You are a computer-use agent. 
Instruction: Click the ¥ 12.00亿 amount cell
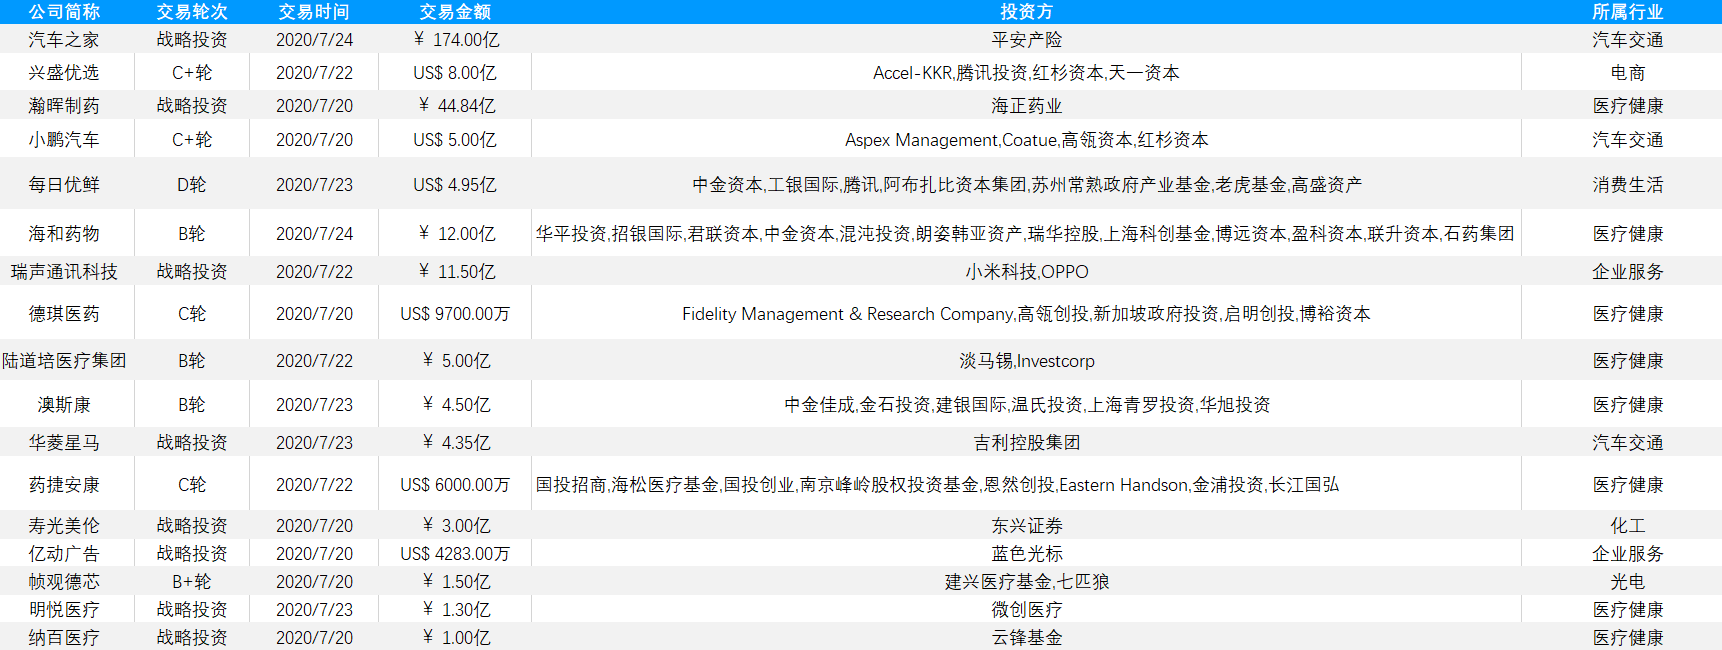pos(455,234)
